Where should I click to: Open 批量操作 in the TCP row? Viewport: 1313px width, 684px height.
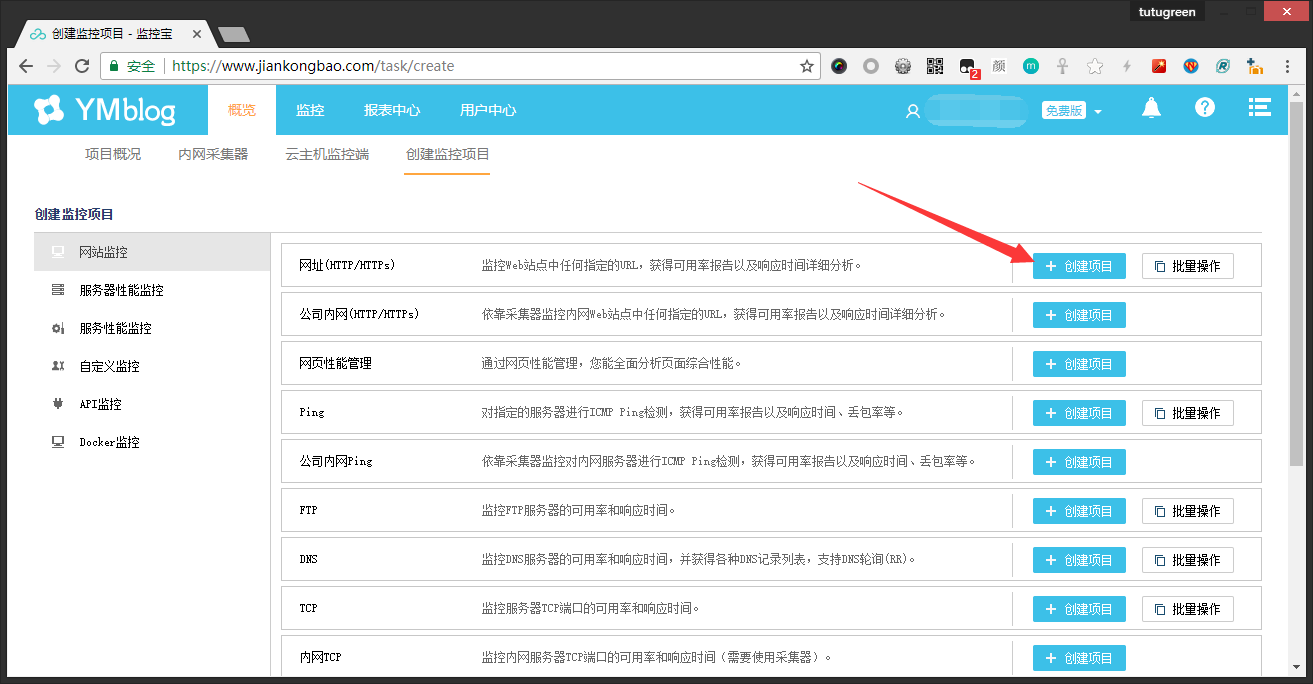(1187, 609)
